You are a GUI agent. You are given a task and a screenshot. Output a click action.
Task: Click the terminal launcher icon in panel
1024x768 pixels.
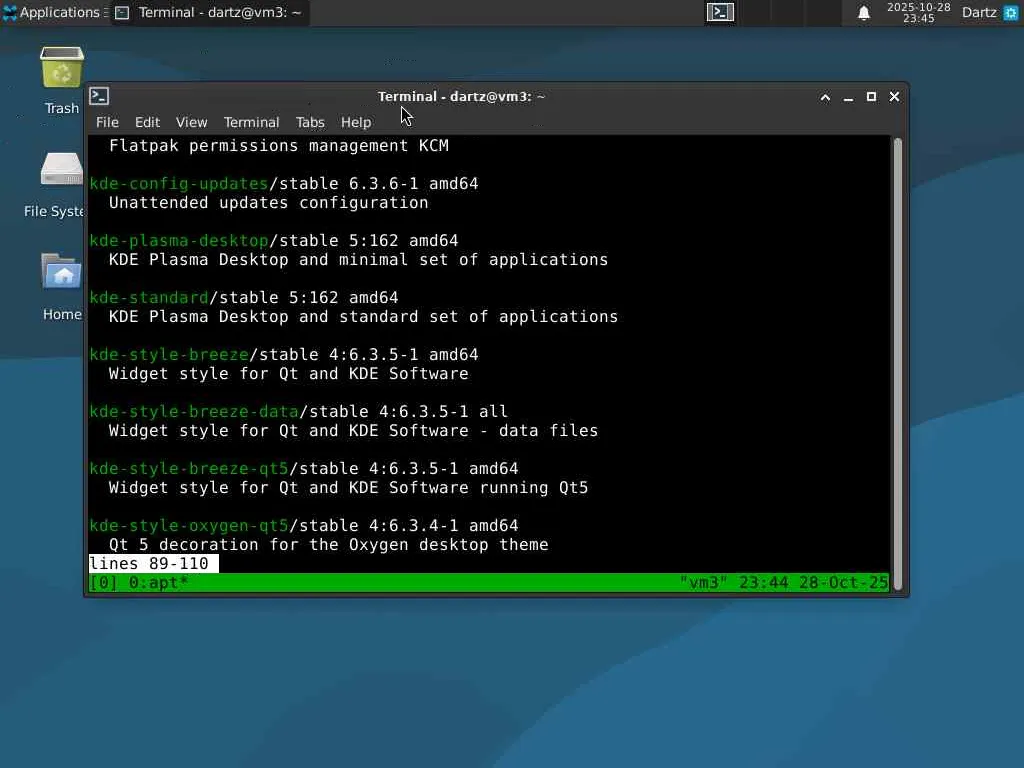coord(720,12)
